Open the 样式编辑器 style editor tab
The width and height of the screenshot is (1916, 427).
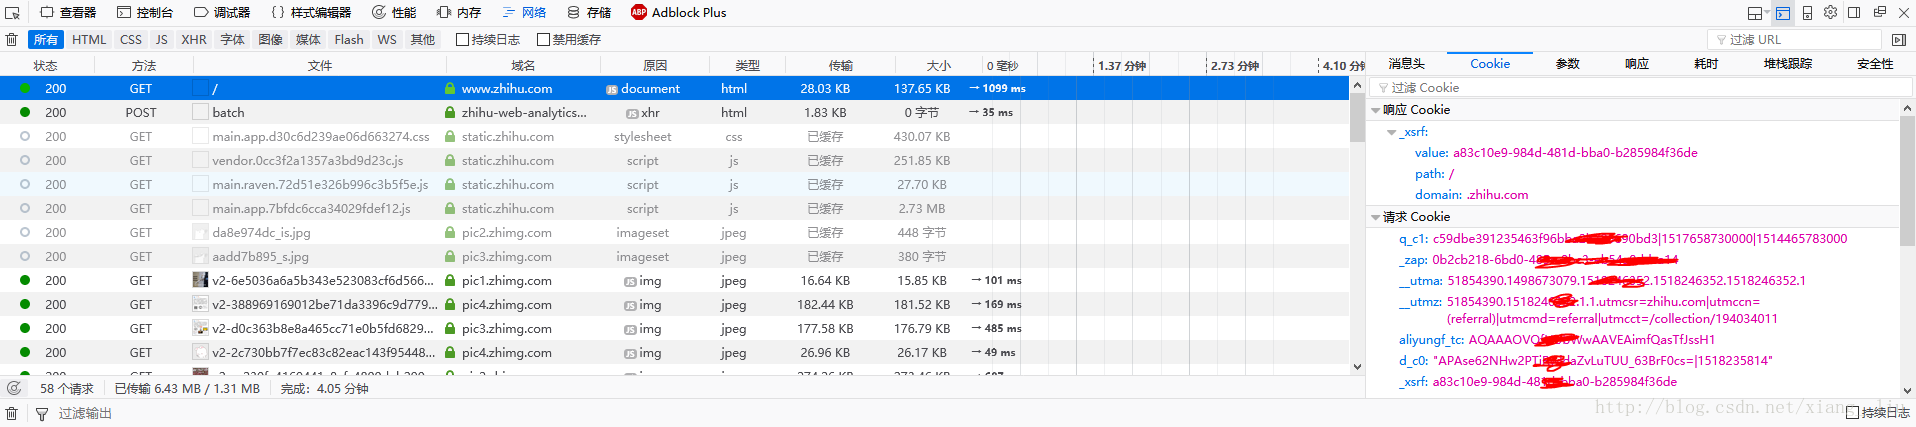[x=311, y=13]
